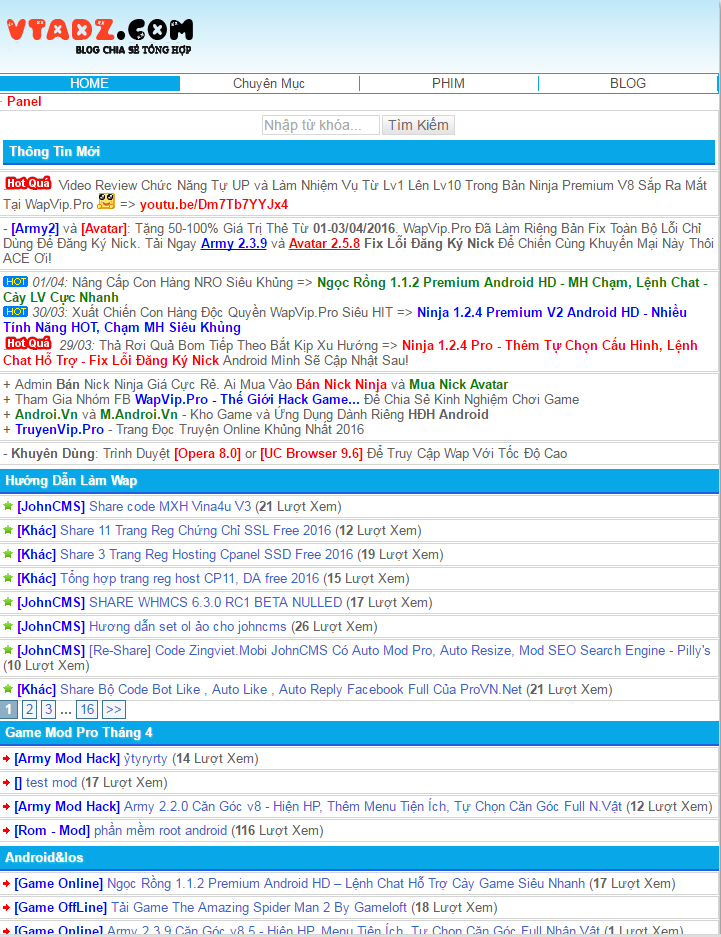
Task: Open Ngọc Rồng 1.1.2 Premium Lệnh Chat post
Action: tap(346, 883)
